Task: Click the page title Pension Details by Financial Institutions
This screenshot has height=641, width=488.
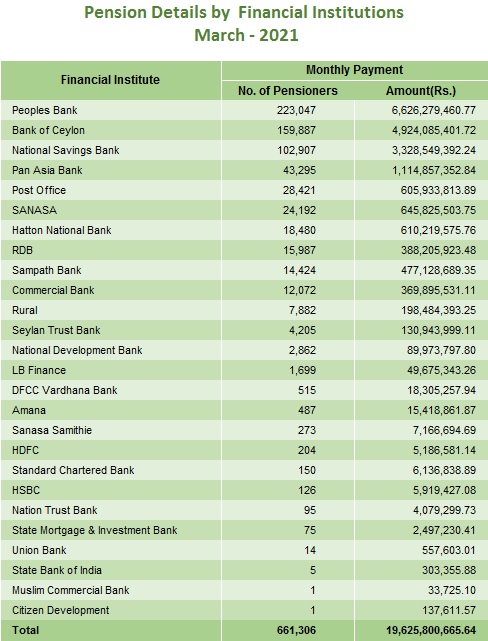Action: [x=244, y=13]
